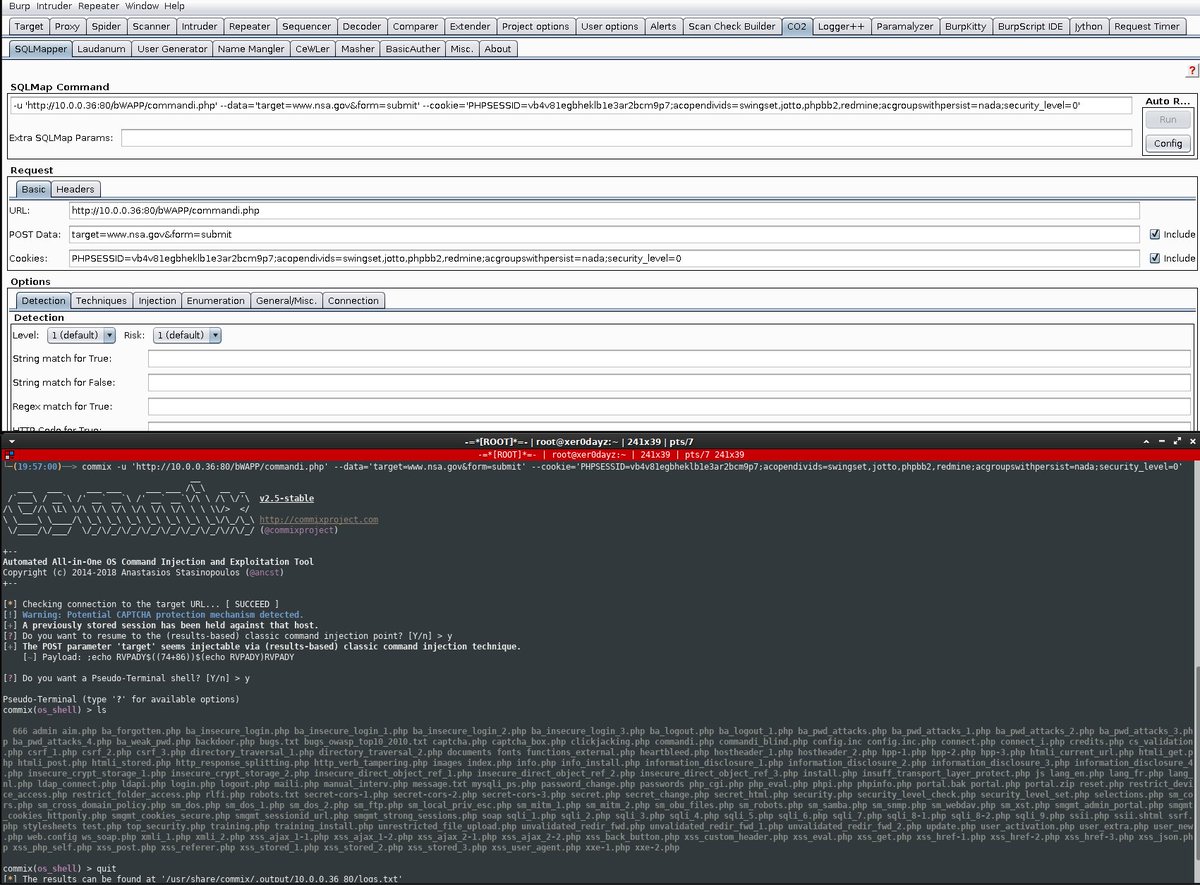Screen dimensions: 1200x885
Task: Switch to the Headers request tab
Action: point(75,189)
